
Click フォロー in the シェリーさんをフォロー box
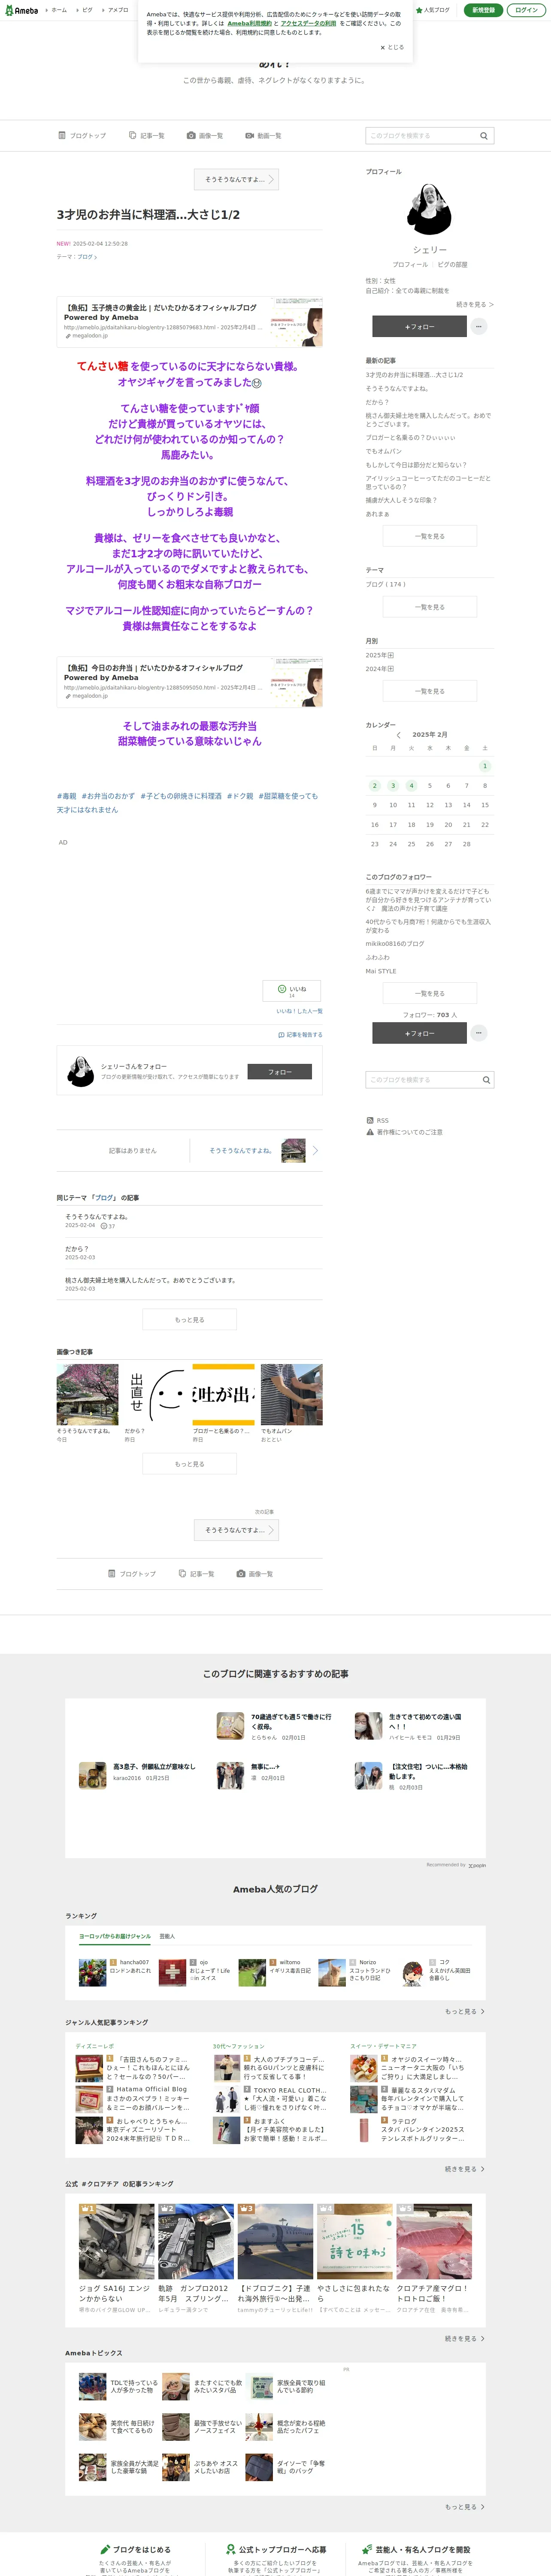coord(279,1072)
